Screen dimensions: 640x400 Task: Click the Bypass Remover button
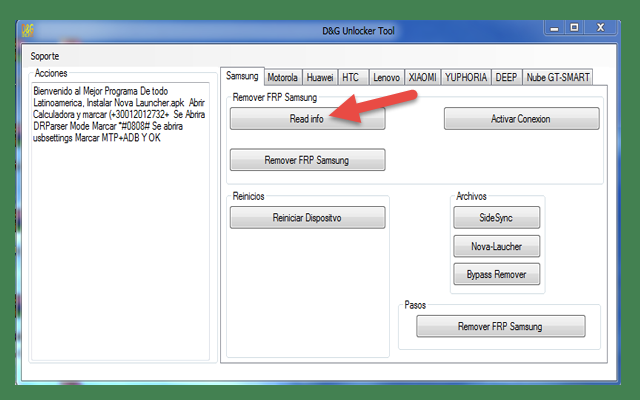tap(496, 274)
